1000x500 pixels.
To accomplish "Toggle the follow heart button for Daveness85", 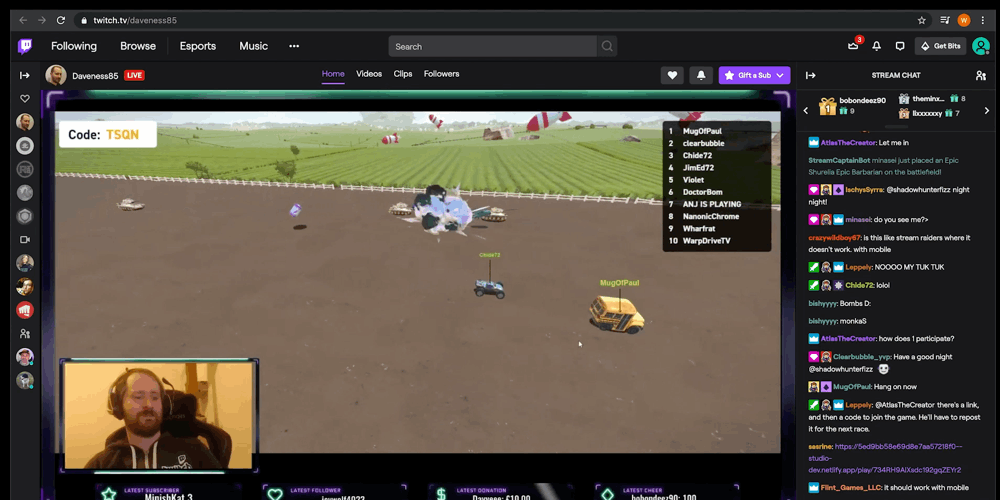I will pos(672,75).
